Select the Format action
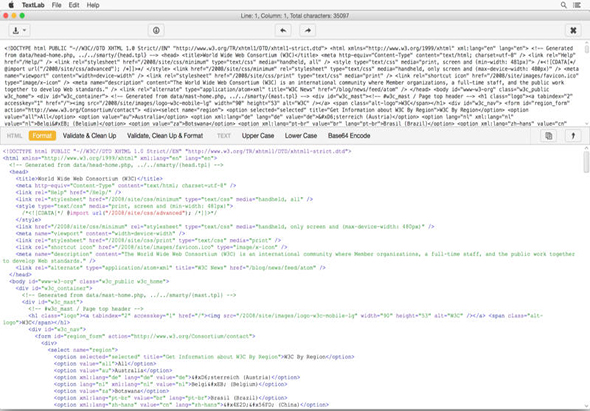The width and height of the screenshot is (590, 411). click(42, 136)
